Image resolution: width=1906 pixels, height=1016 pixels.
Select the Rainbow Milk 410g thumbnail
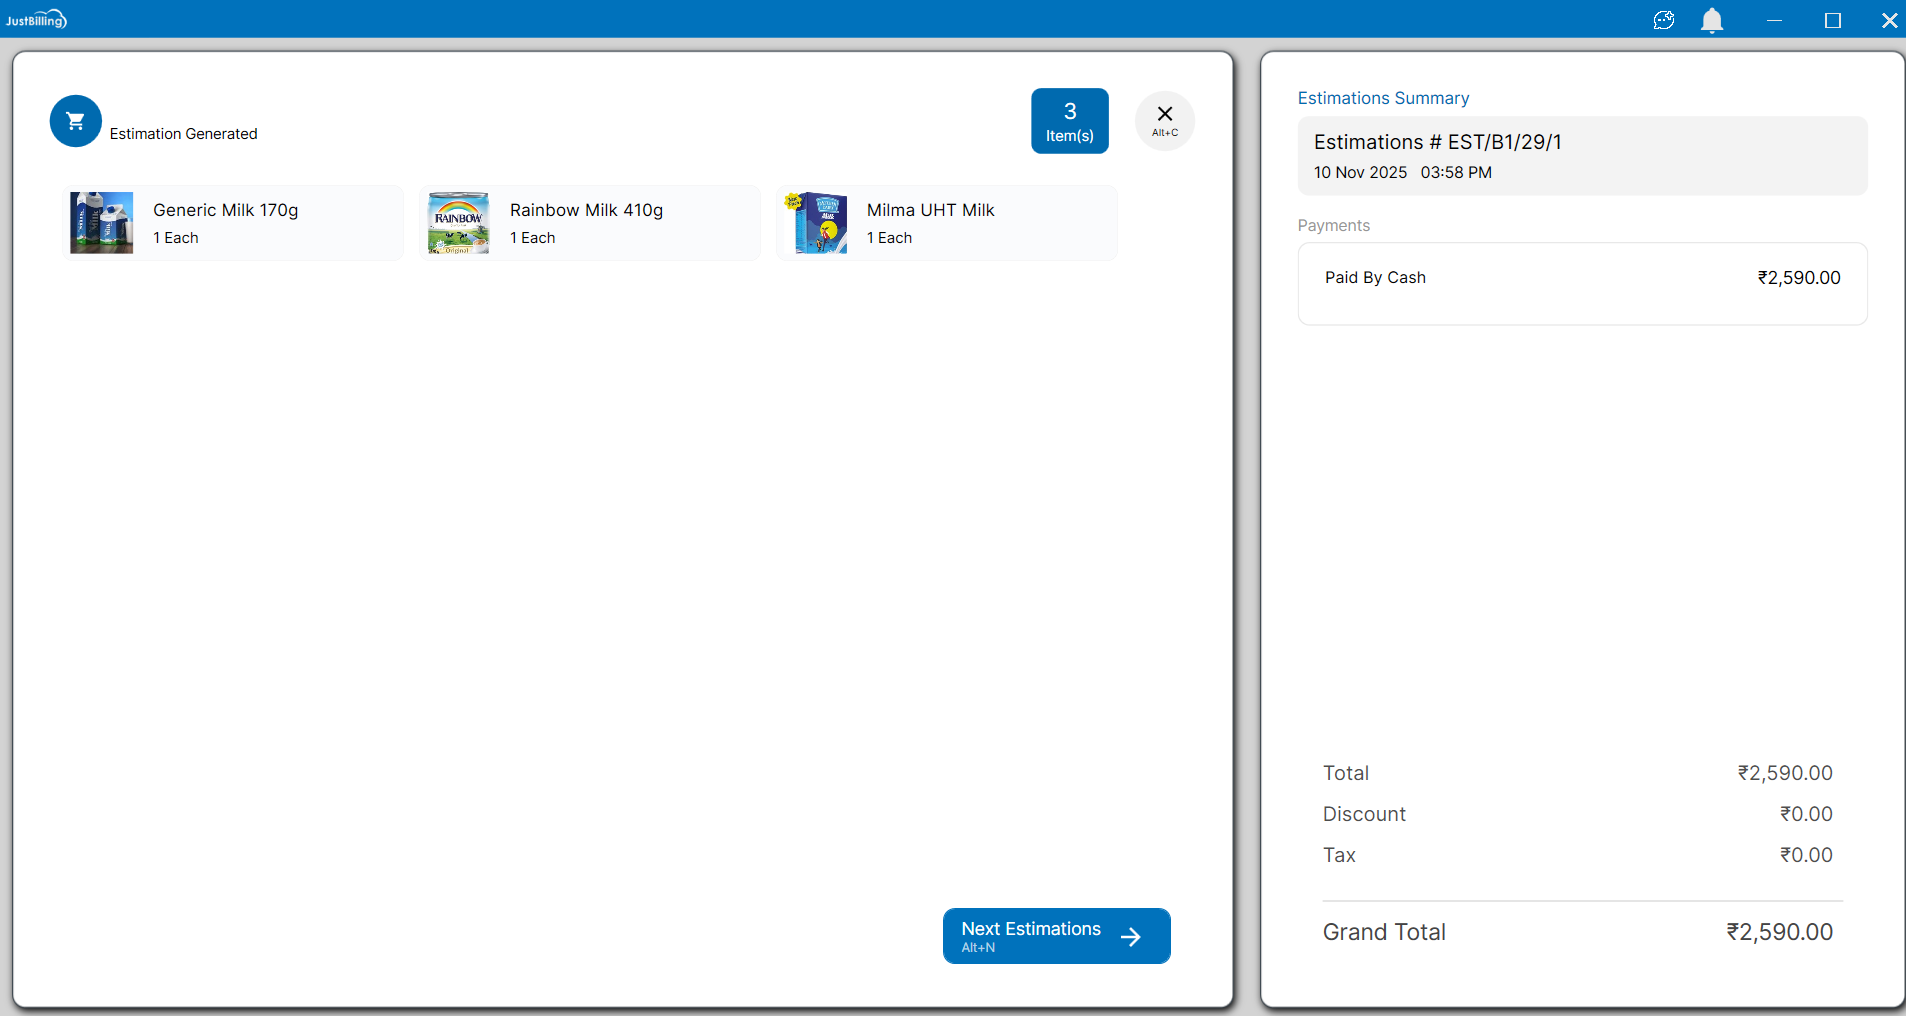point(459,223)
